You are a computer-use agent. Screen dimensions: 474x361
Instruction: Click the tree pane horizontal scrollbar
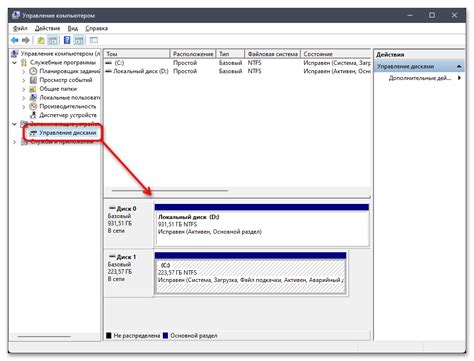click(44, 336)
